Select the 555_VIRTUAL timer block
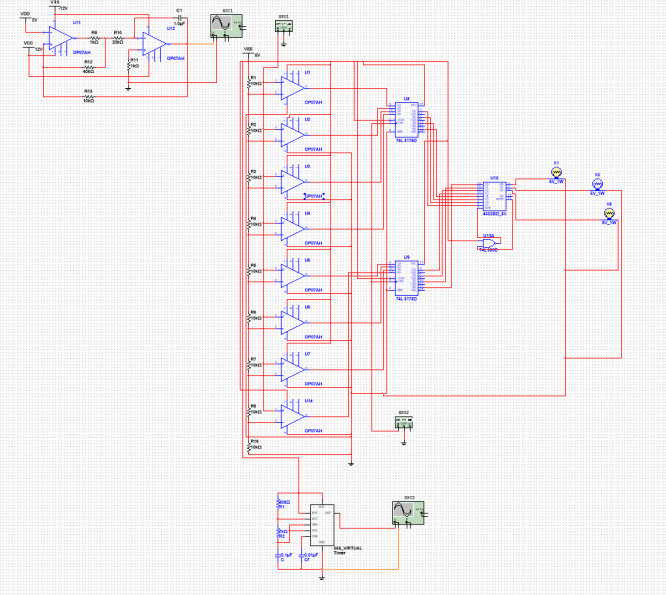The image size is (666, 595). [322, 525]
